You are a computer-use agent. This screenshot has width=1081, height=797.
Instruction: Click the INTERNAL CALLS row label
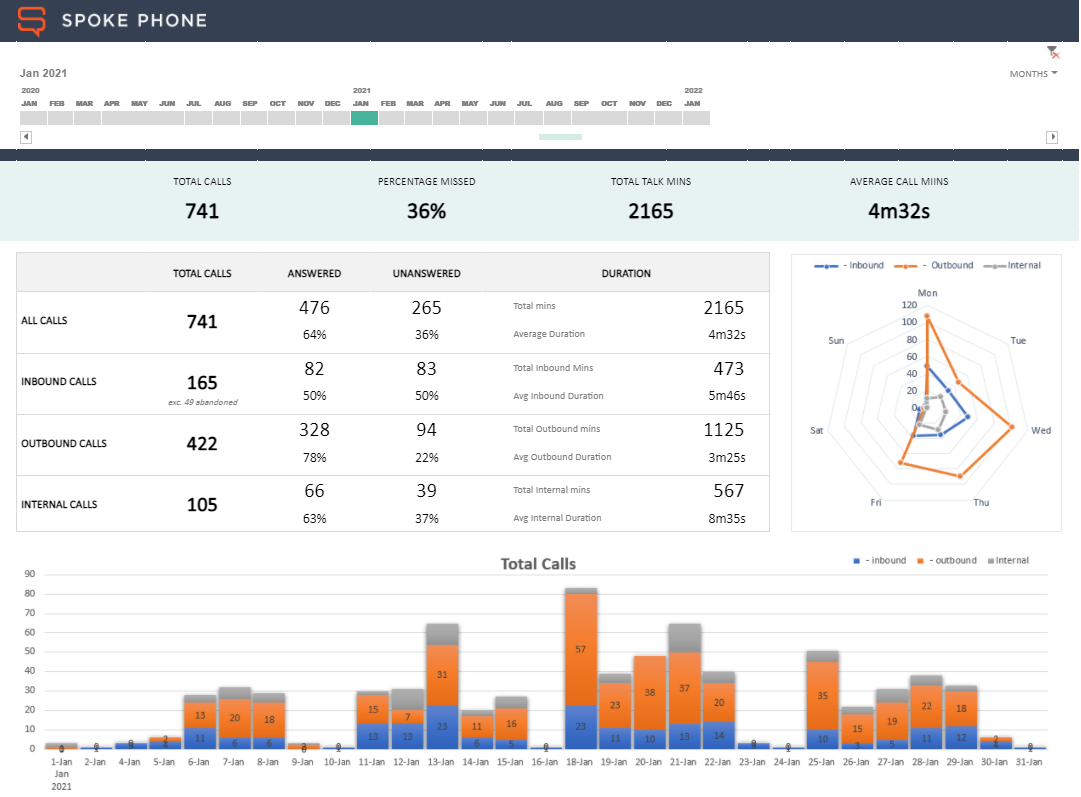tap(59, 505)
